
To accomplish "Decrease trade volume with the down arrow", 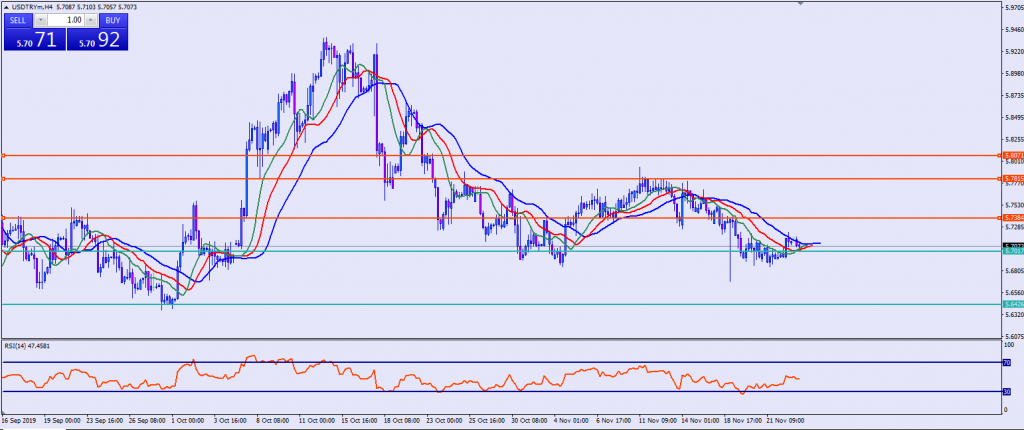I will point(41,20).
